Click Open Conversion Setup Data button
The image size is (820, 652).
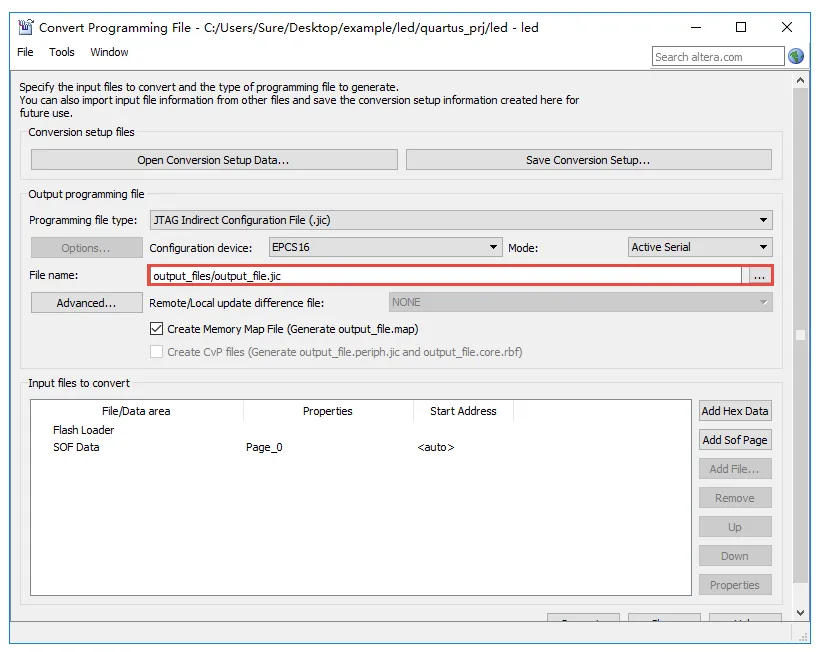214,160
